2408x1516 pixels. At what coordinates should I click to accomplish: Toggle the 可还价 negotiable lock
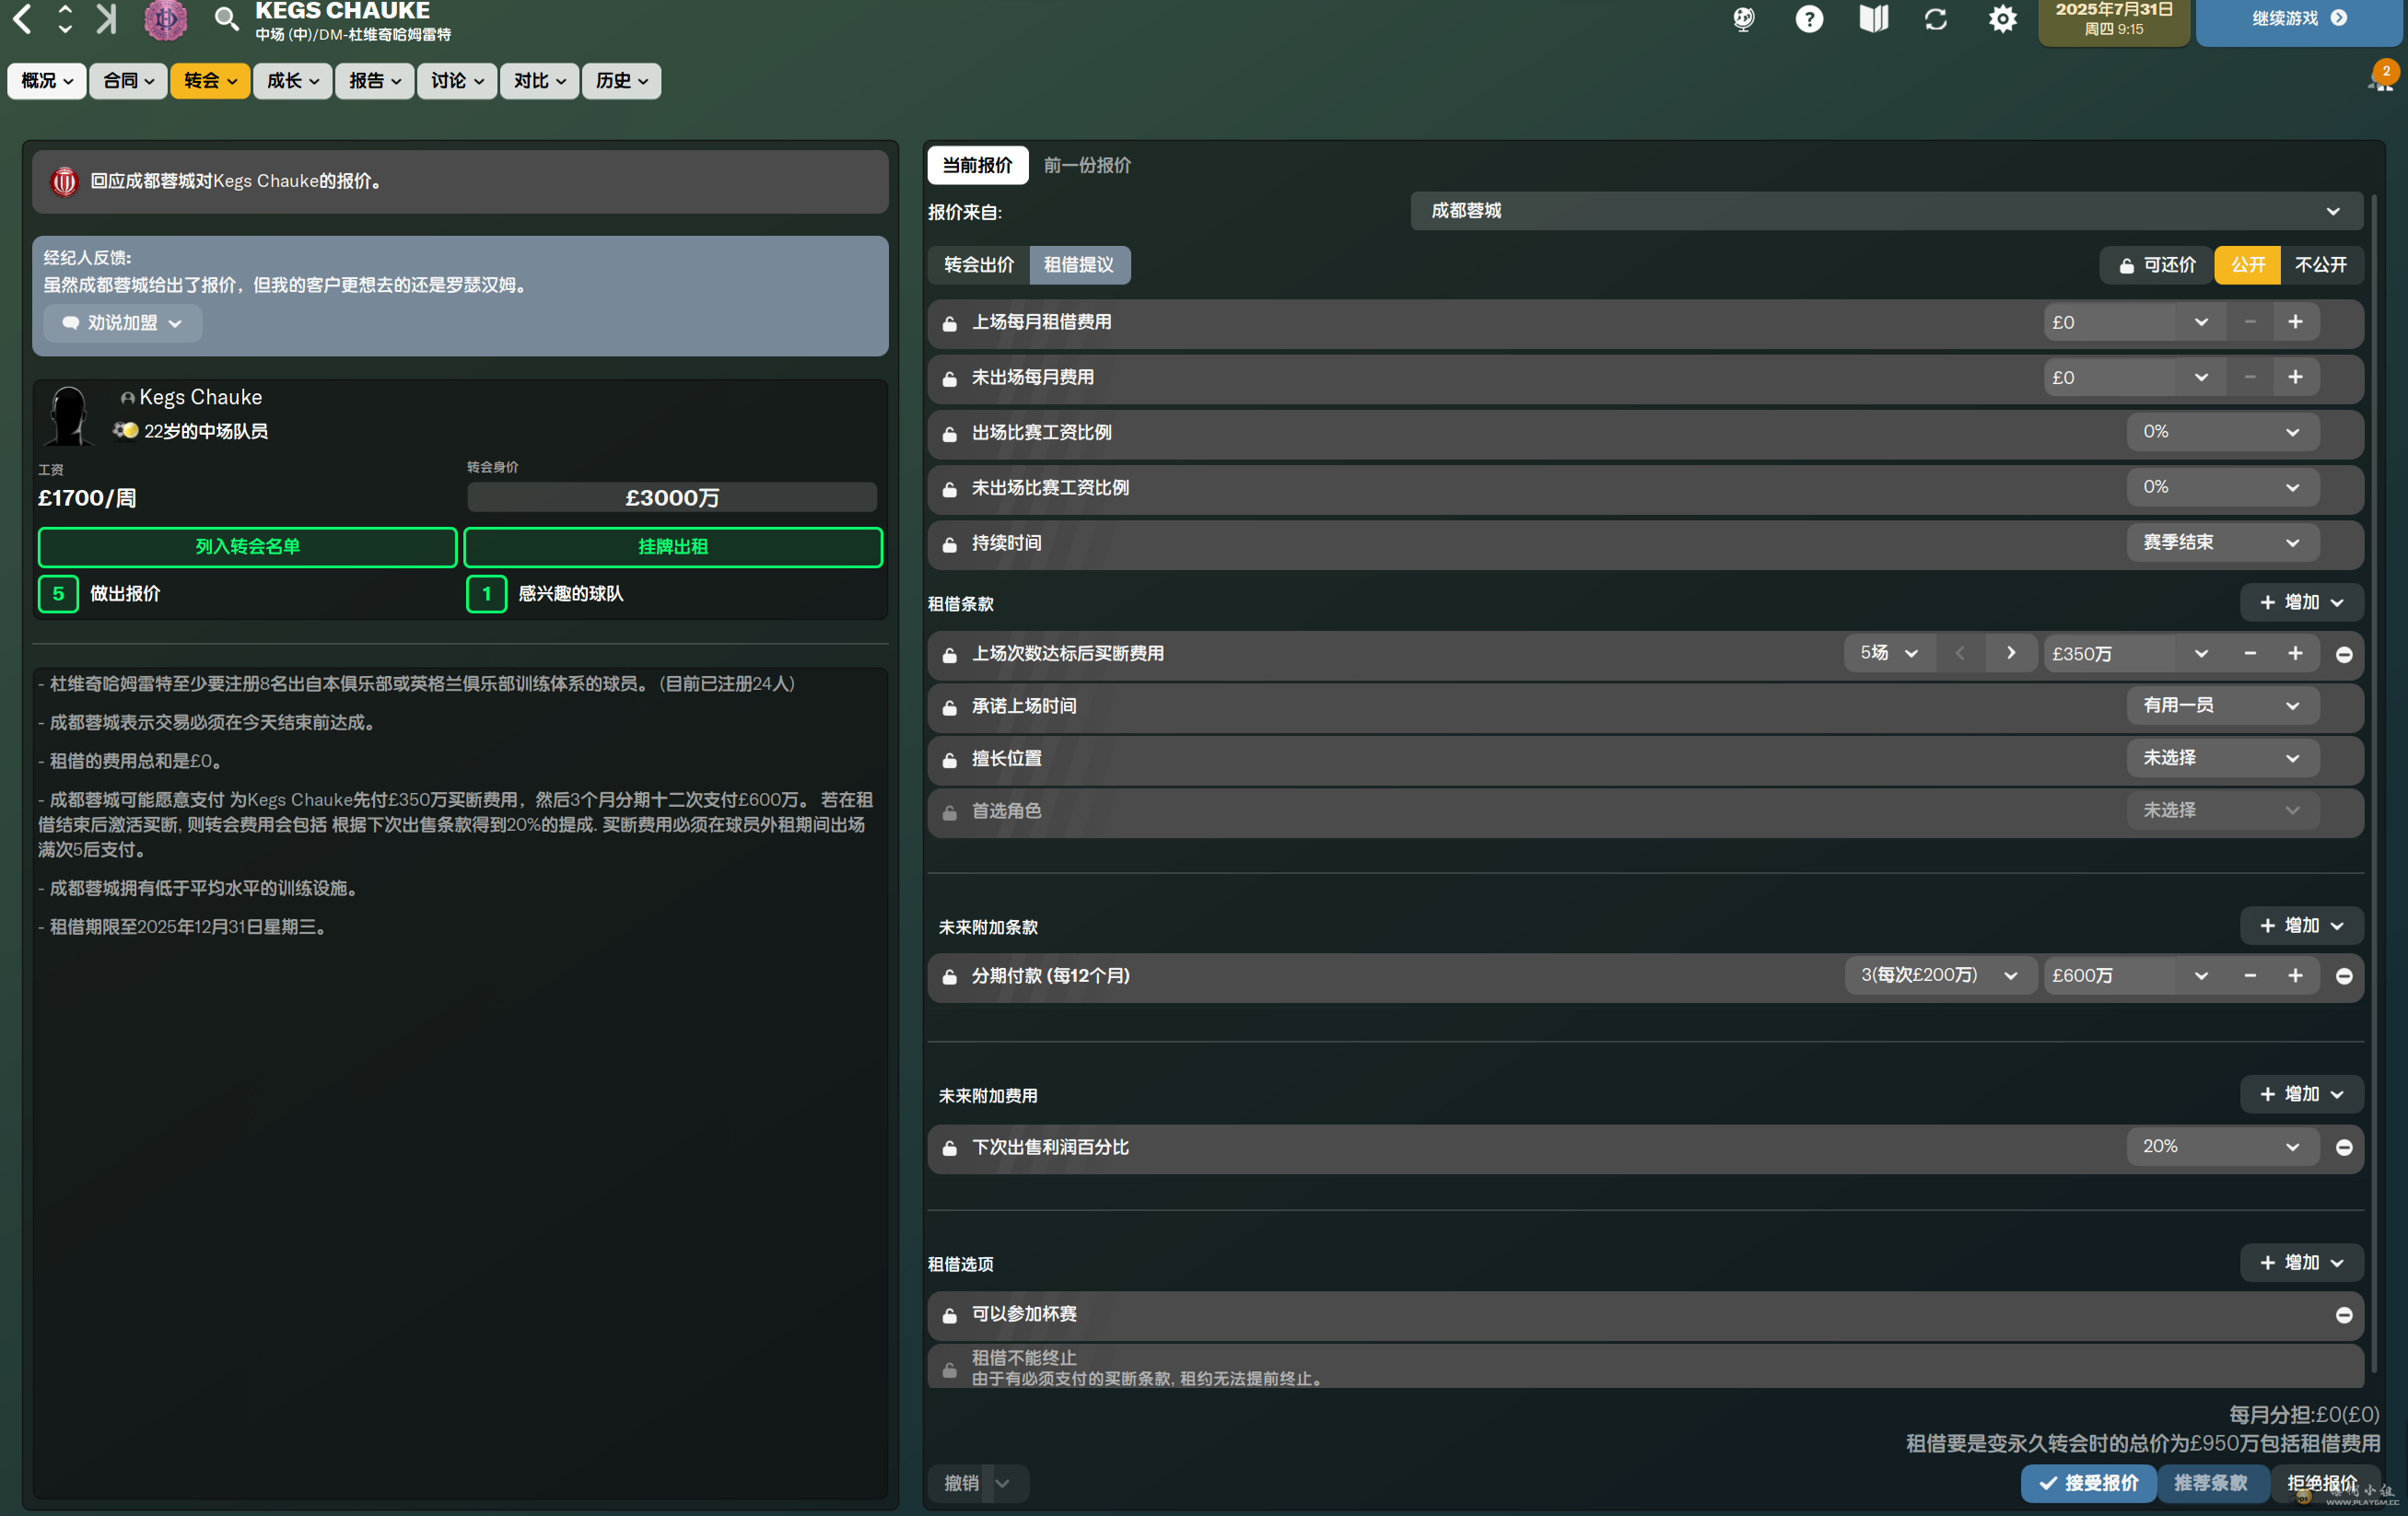click(x=2157, y=265)
